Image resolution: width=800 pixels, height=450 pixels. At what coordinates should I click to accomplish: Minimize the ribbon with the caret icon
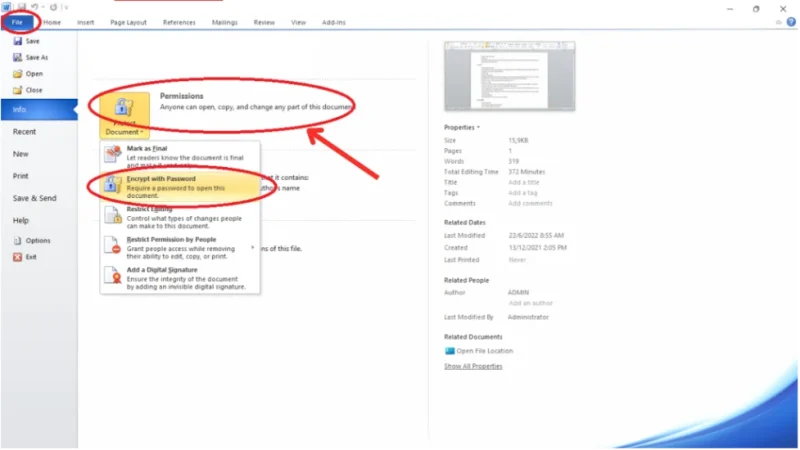click(x=778, y=22)
